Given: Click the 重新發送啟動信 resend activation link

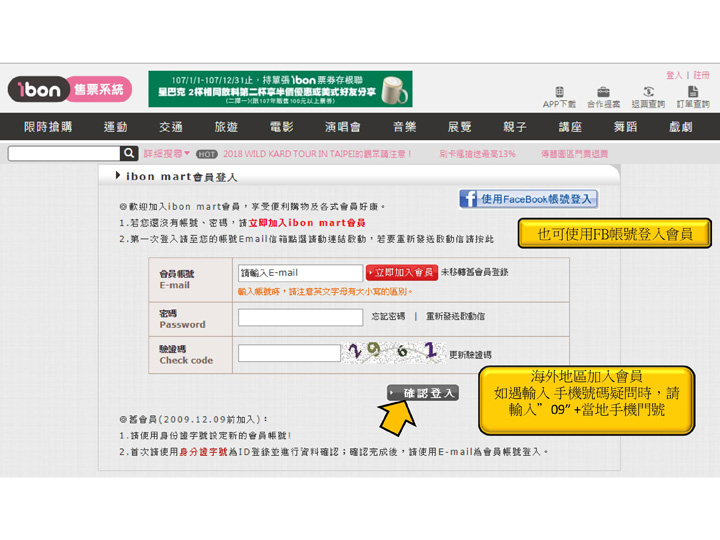Looking at the screenshot, I should tap(455, 316).
